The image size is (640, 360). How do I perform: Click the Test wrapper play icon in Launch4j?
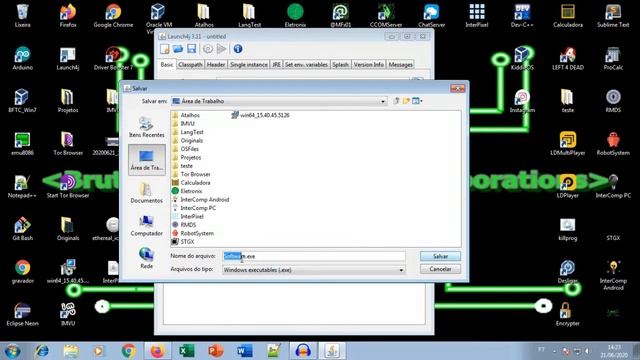221,49
